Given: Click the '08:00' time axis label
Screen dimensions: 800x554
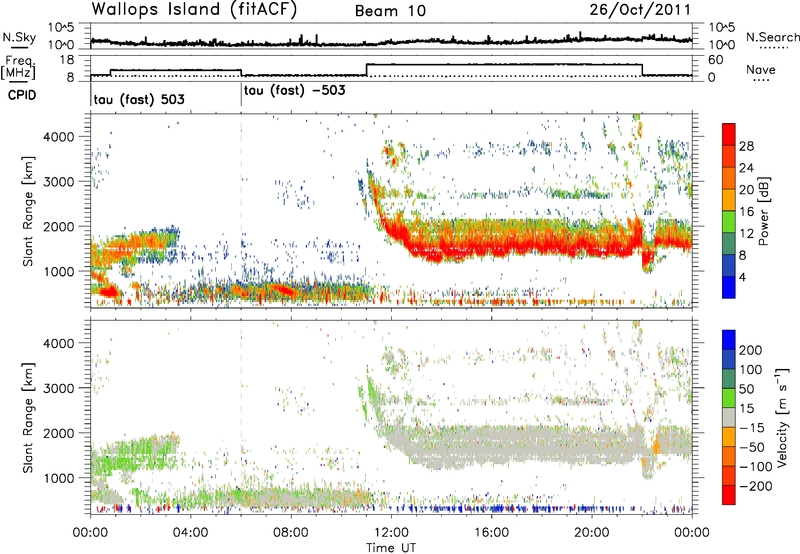Looking at the screenshot, I should click(x=291, y=533).
